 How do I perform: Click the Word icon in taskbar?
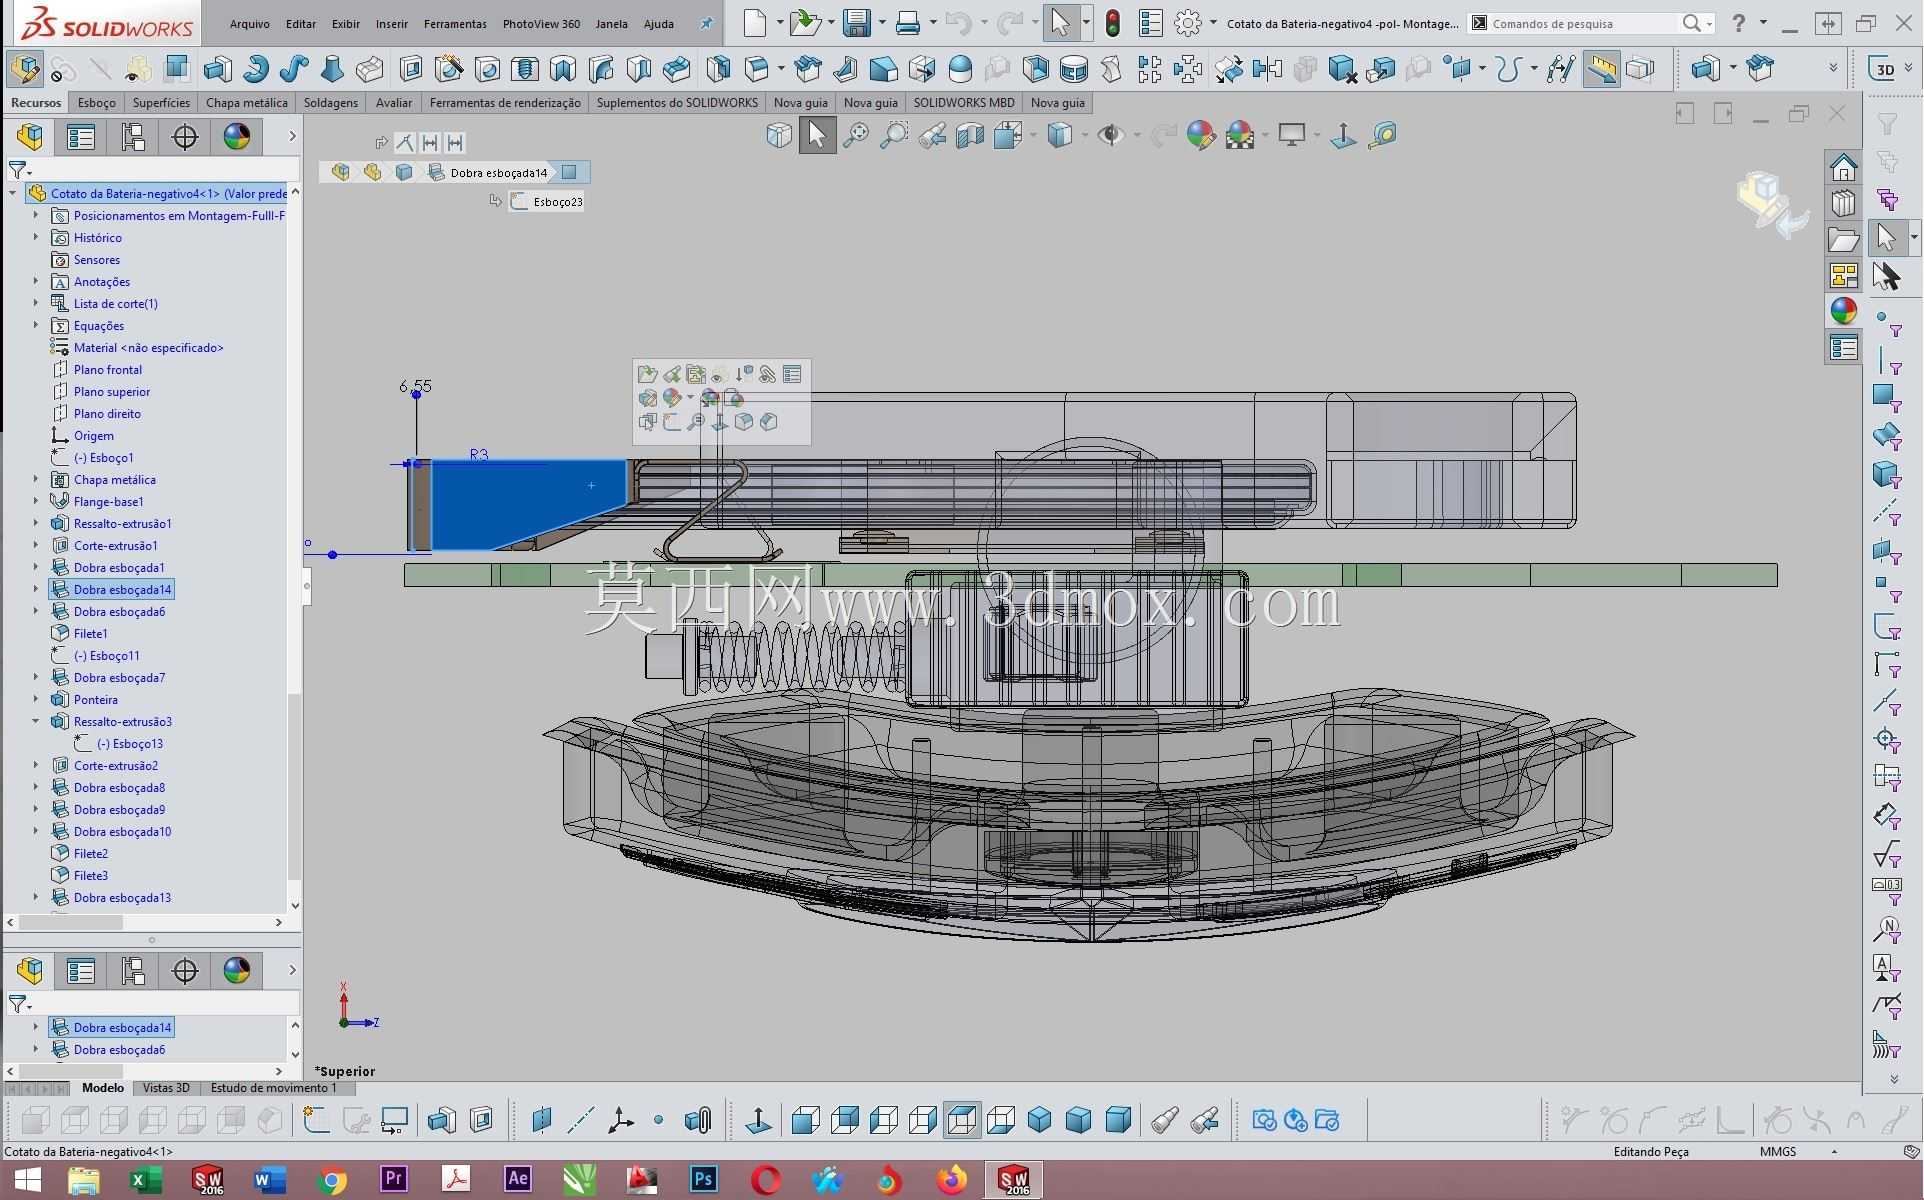[x=268, y=1180]
